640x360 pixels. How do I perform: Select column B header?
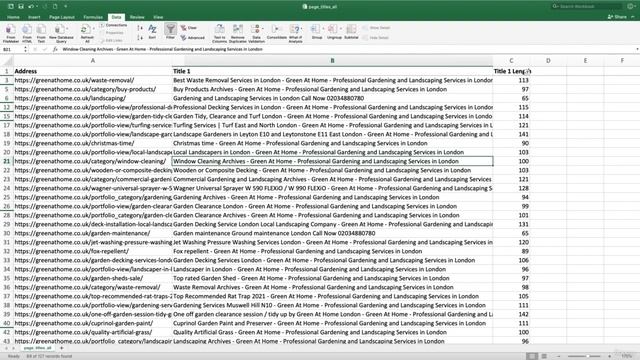(332, 60)
